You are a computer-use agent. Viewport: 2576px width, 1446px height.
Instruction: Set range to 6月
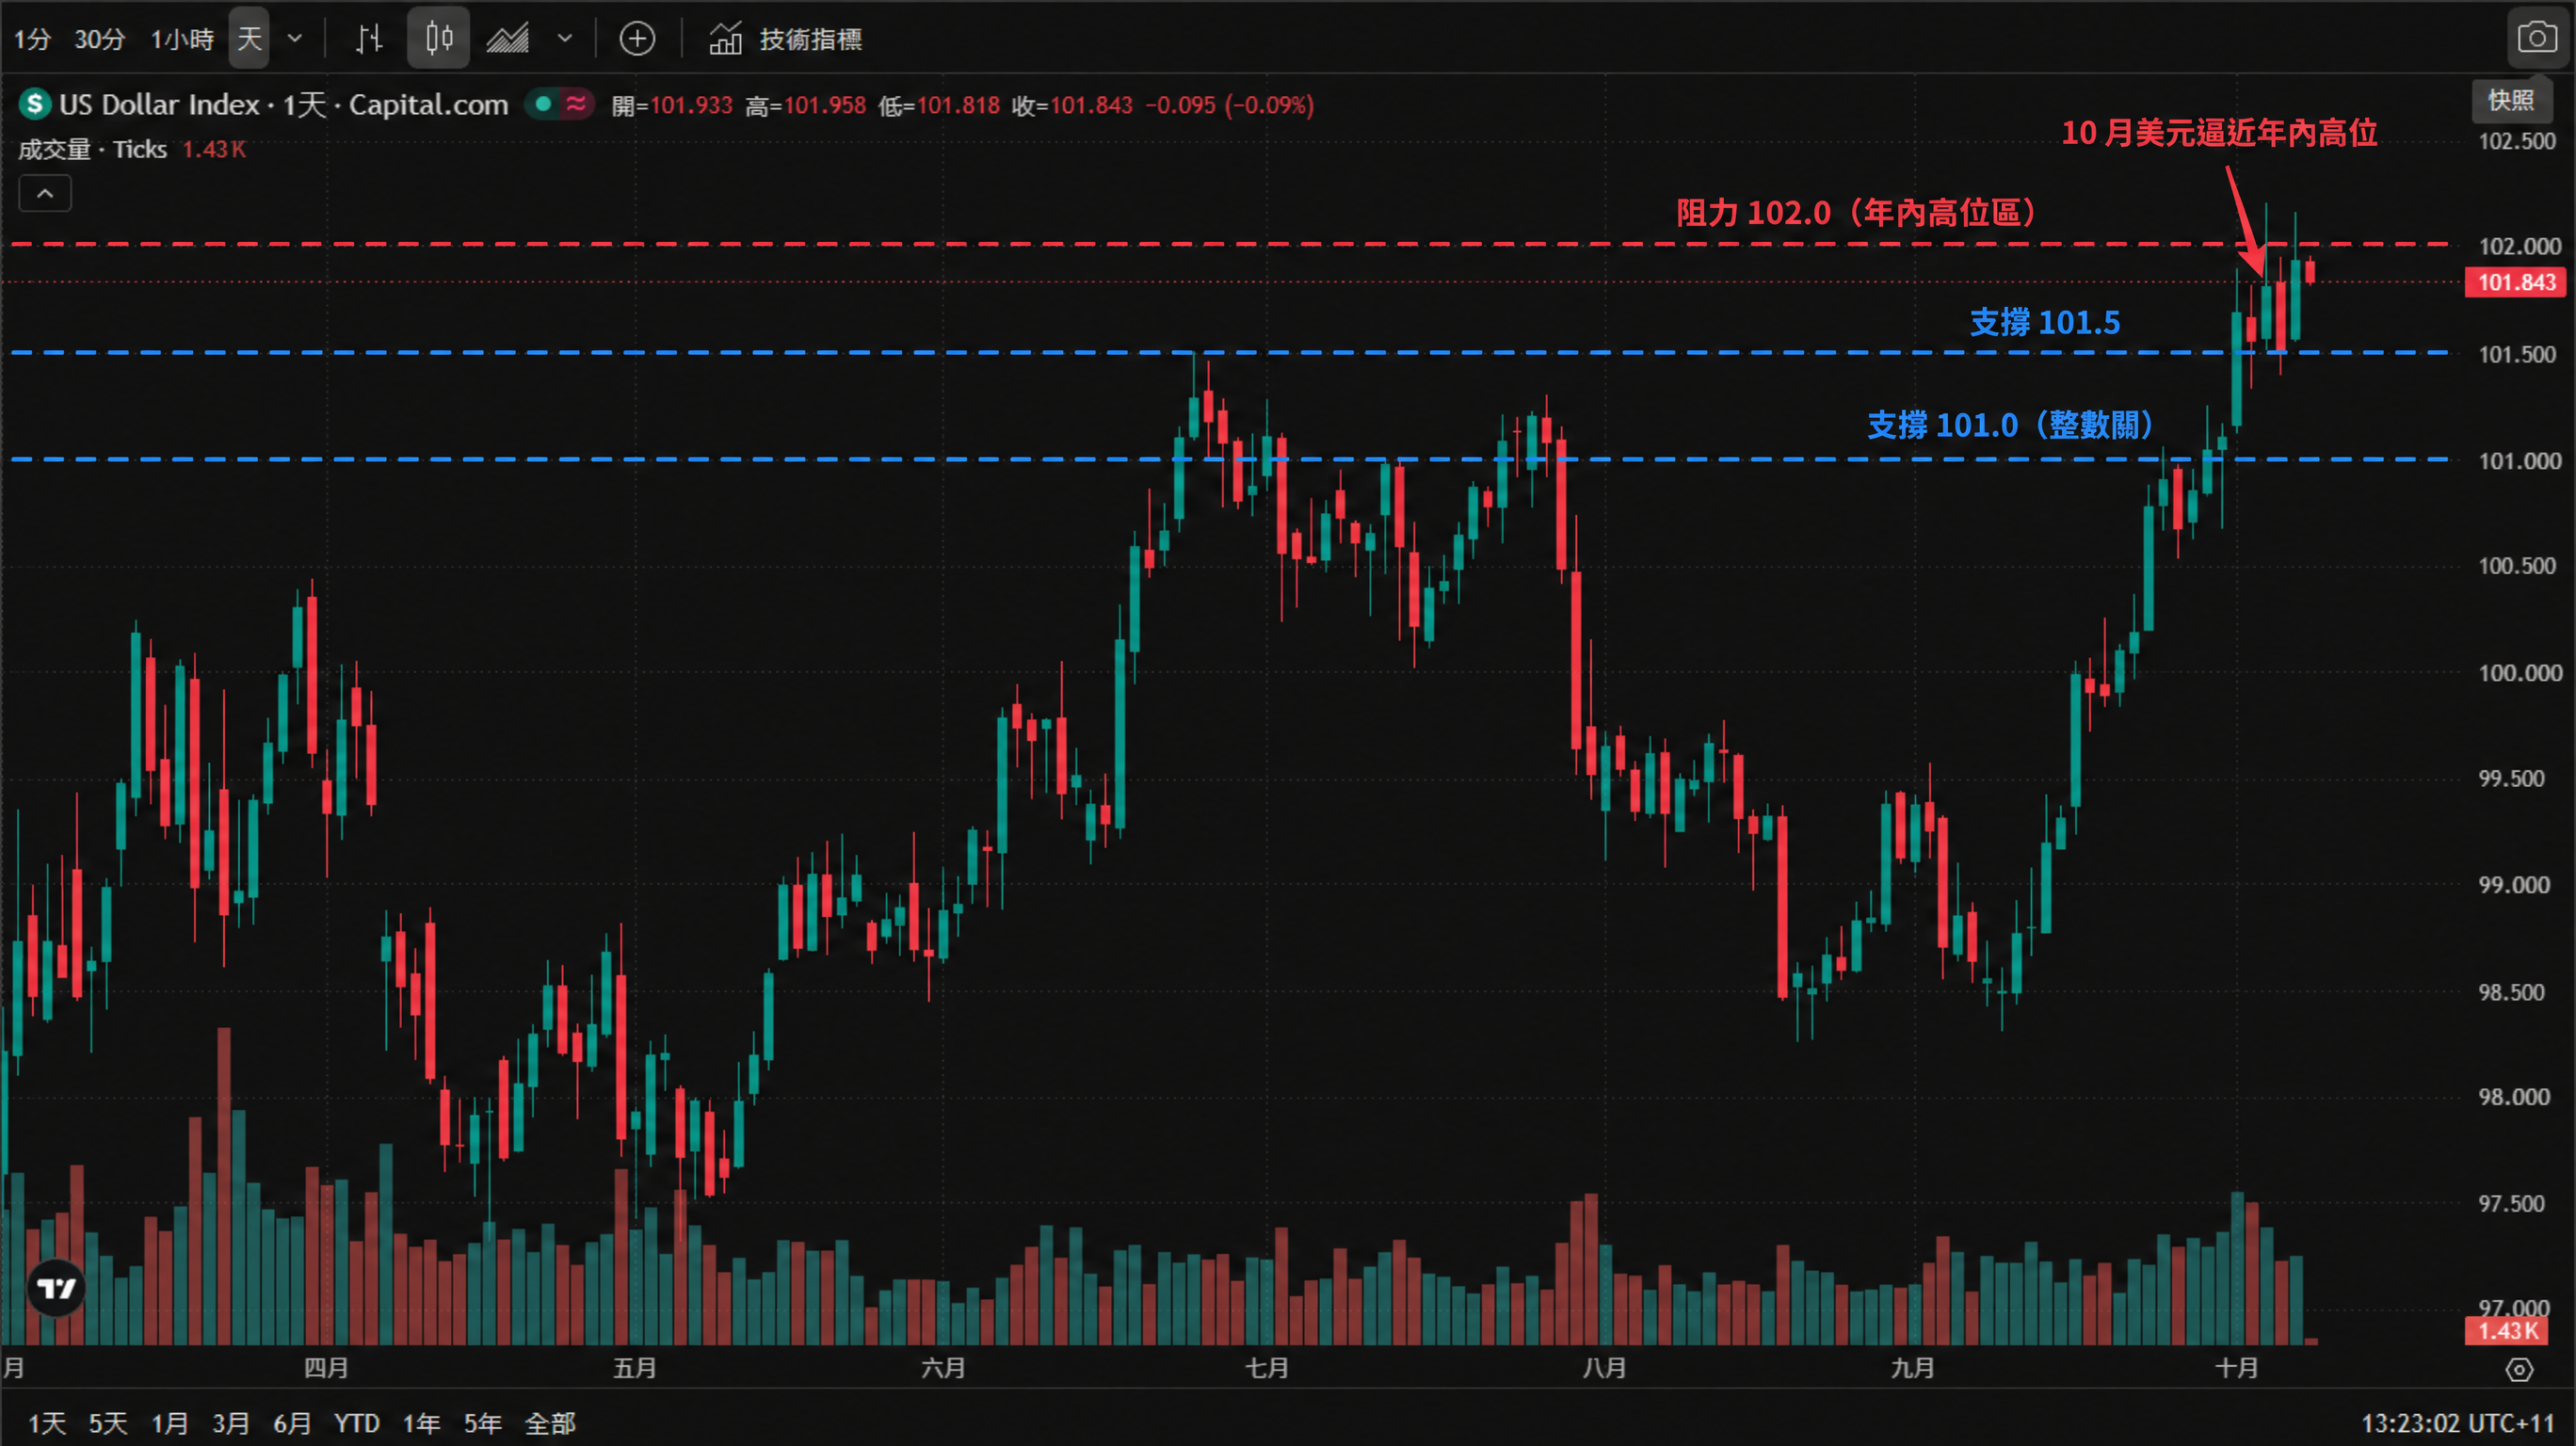pyautogui.click(x=292, y=1423)
